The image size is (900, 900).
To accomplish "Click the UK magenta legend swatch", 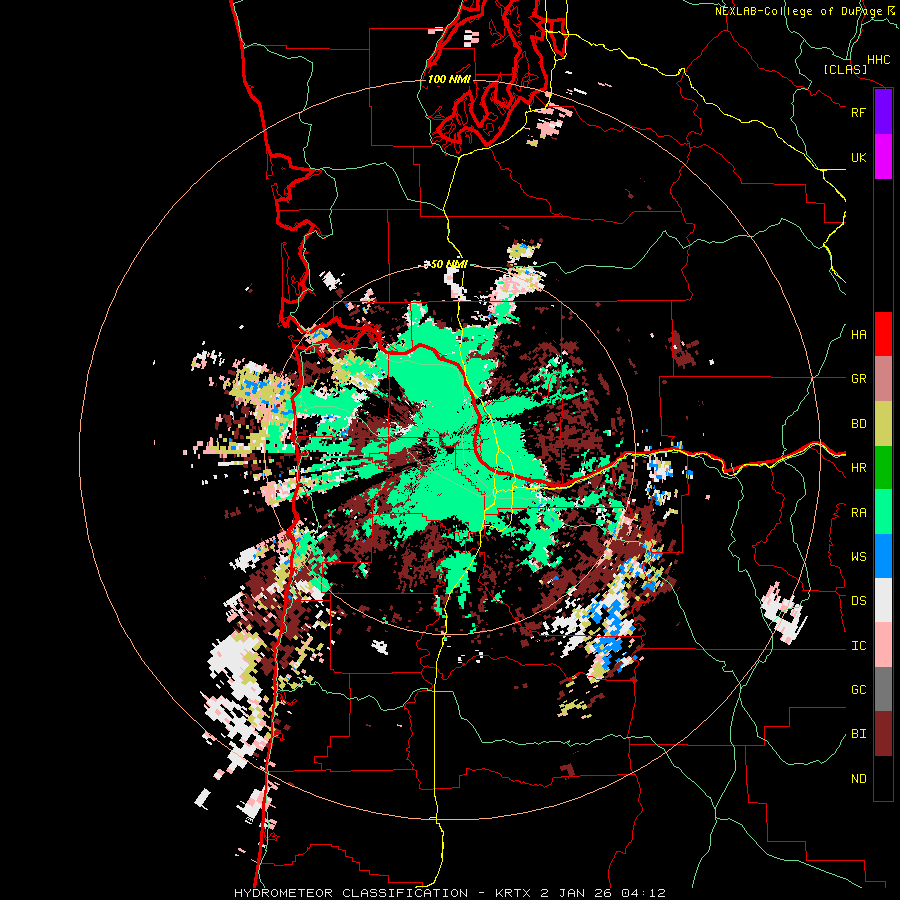I will pos(883,157).
